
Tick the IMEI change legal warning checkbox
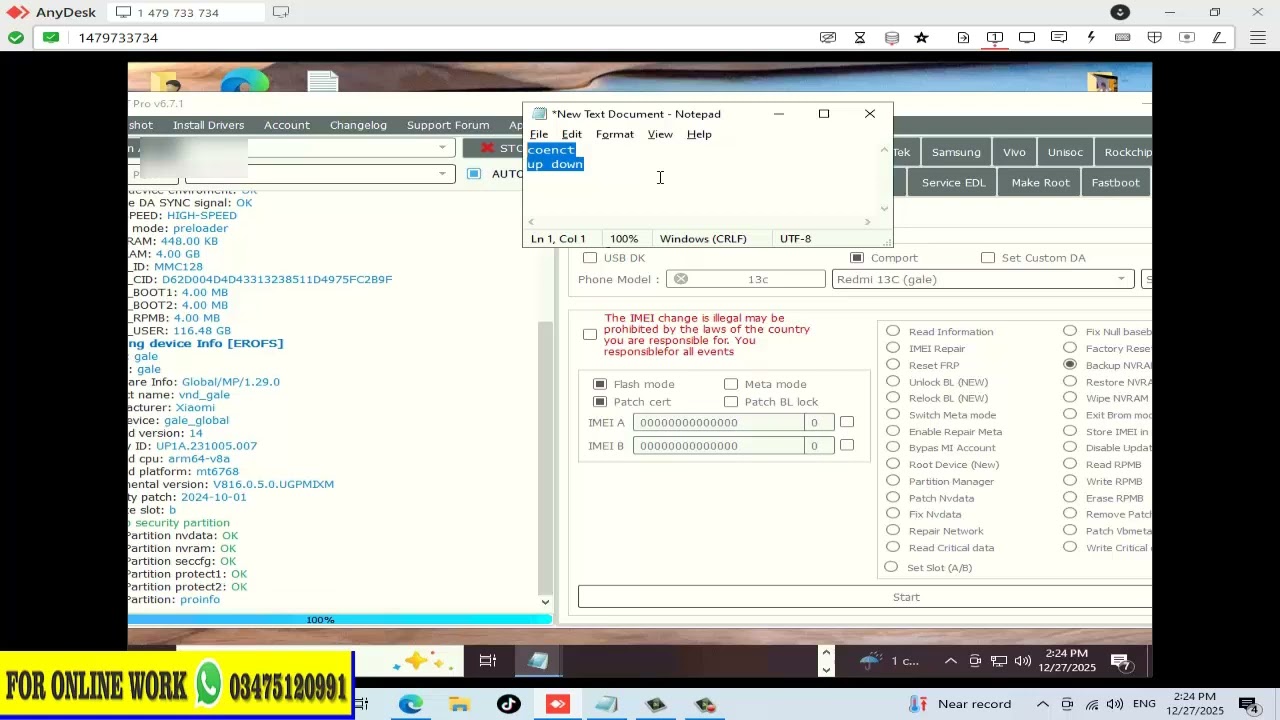[590, 334]
